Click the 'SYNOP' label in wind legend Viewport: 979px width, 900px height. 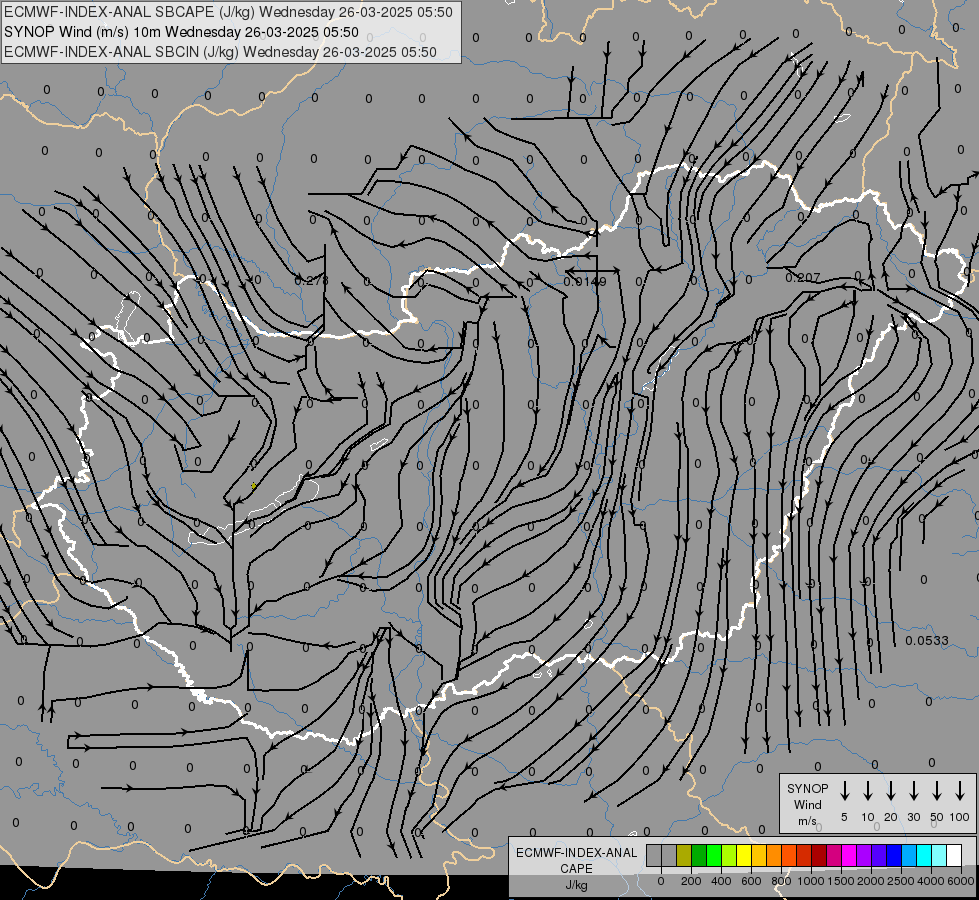(x=807, y=788)
